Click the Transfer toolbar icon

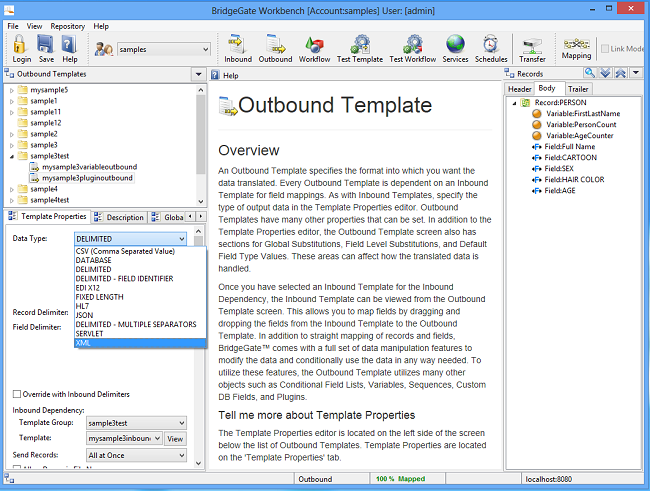(x=532, y=46)
